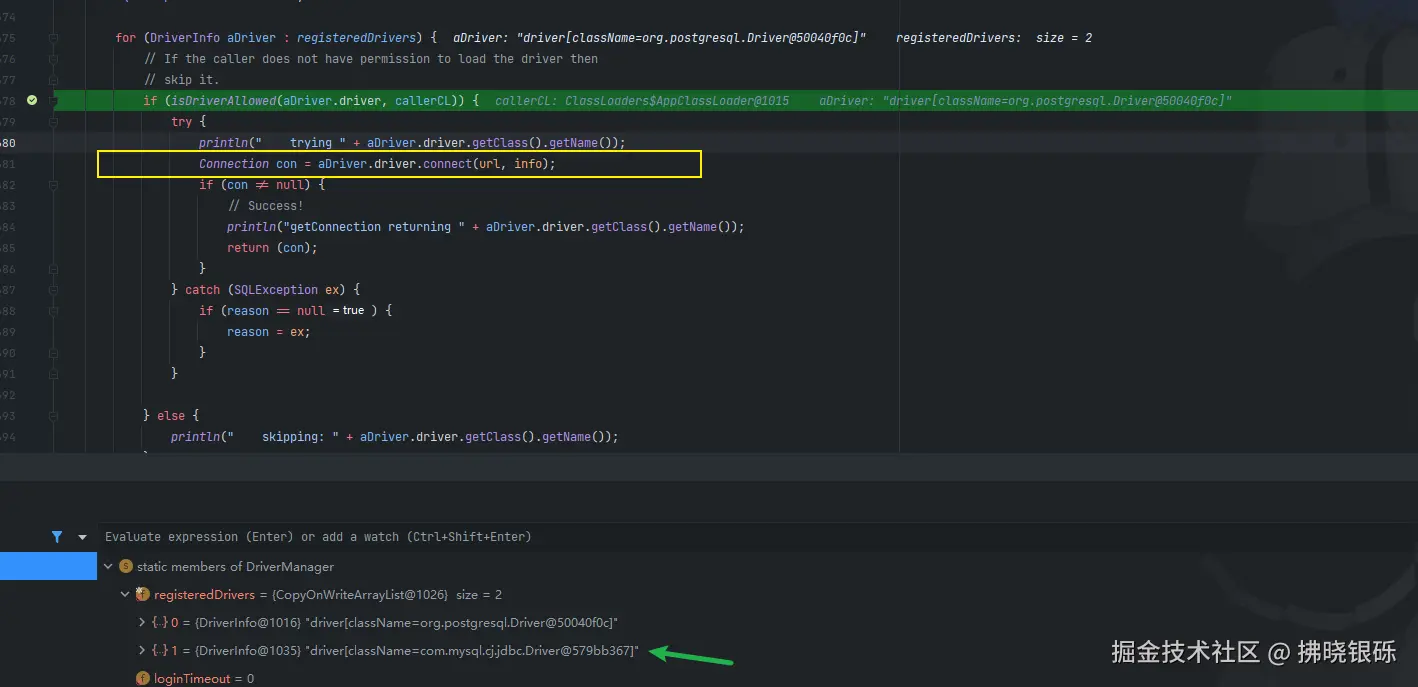The height and width of the screenshot is (687, 1418).
Task: Click inline hint 'registeredDrivers: size = 2'
Action: pos(994,38)
